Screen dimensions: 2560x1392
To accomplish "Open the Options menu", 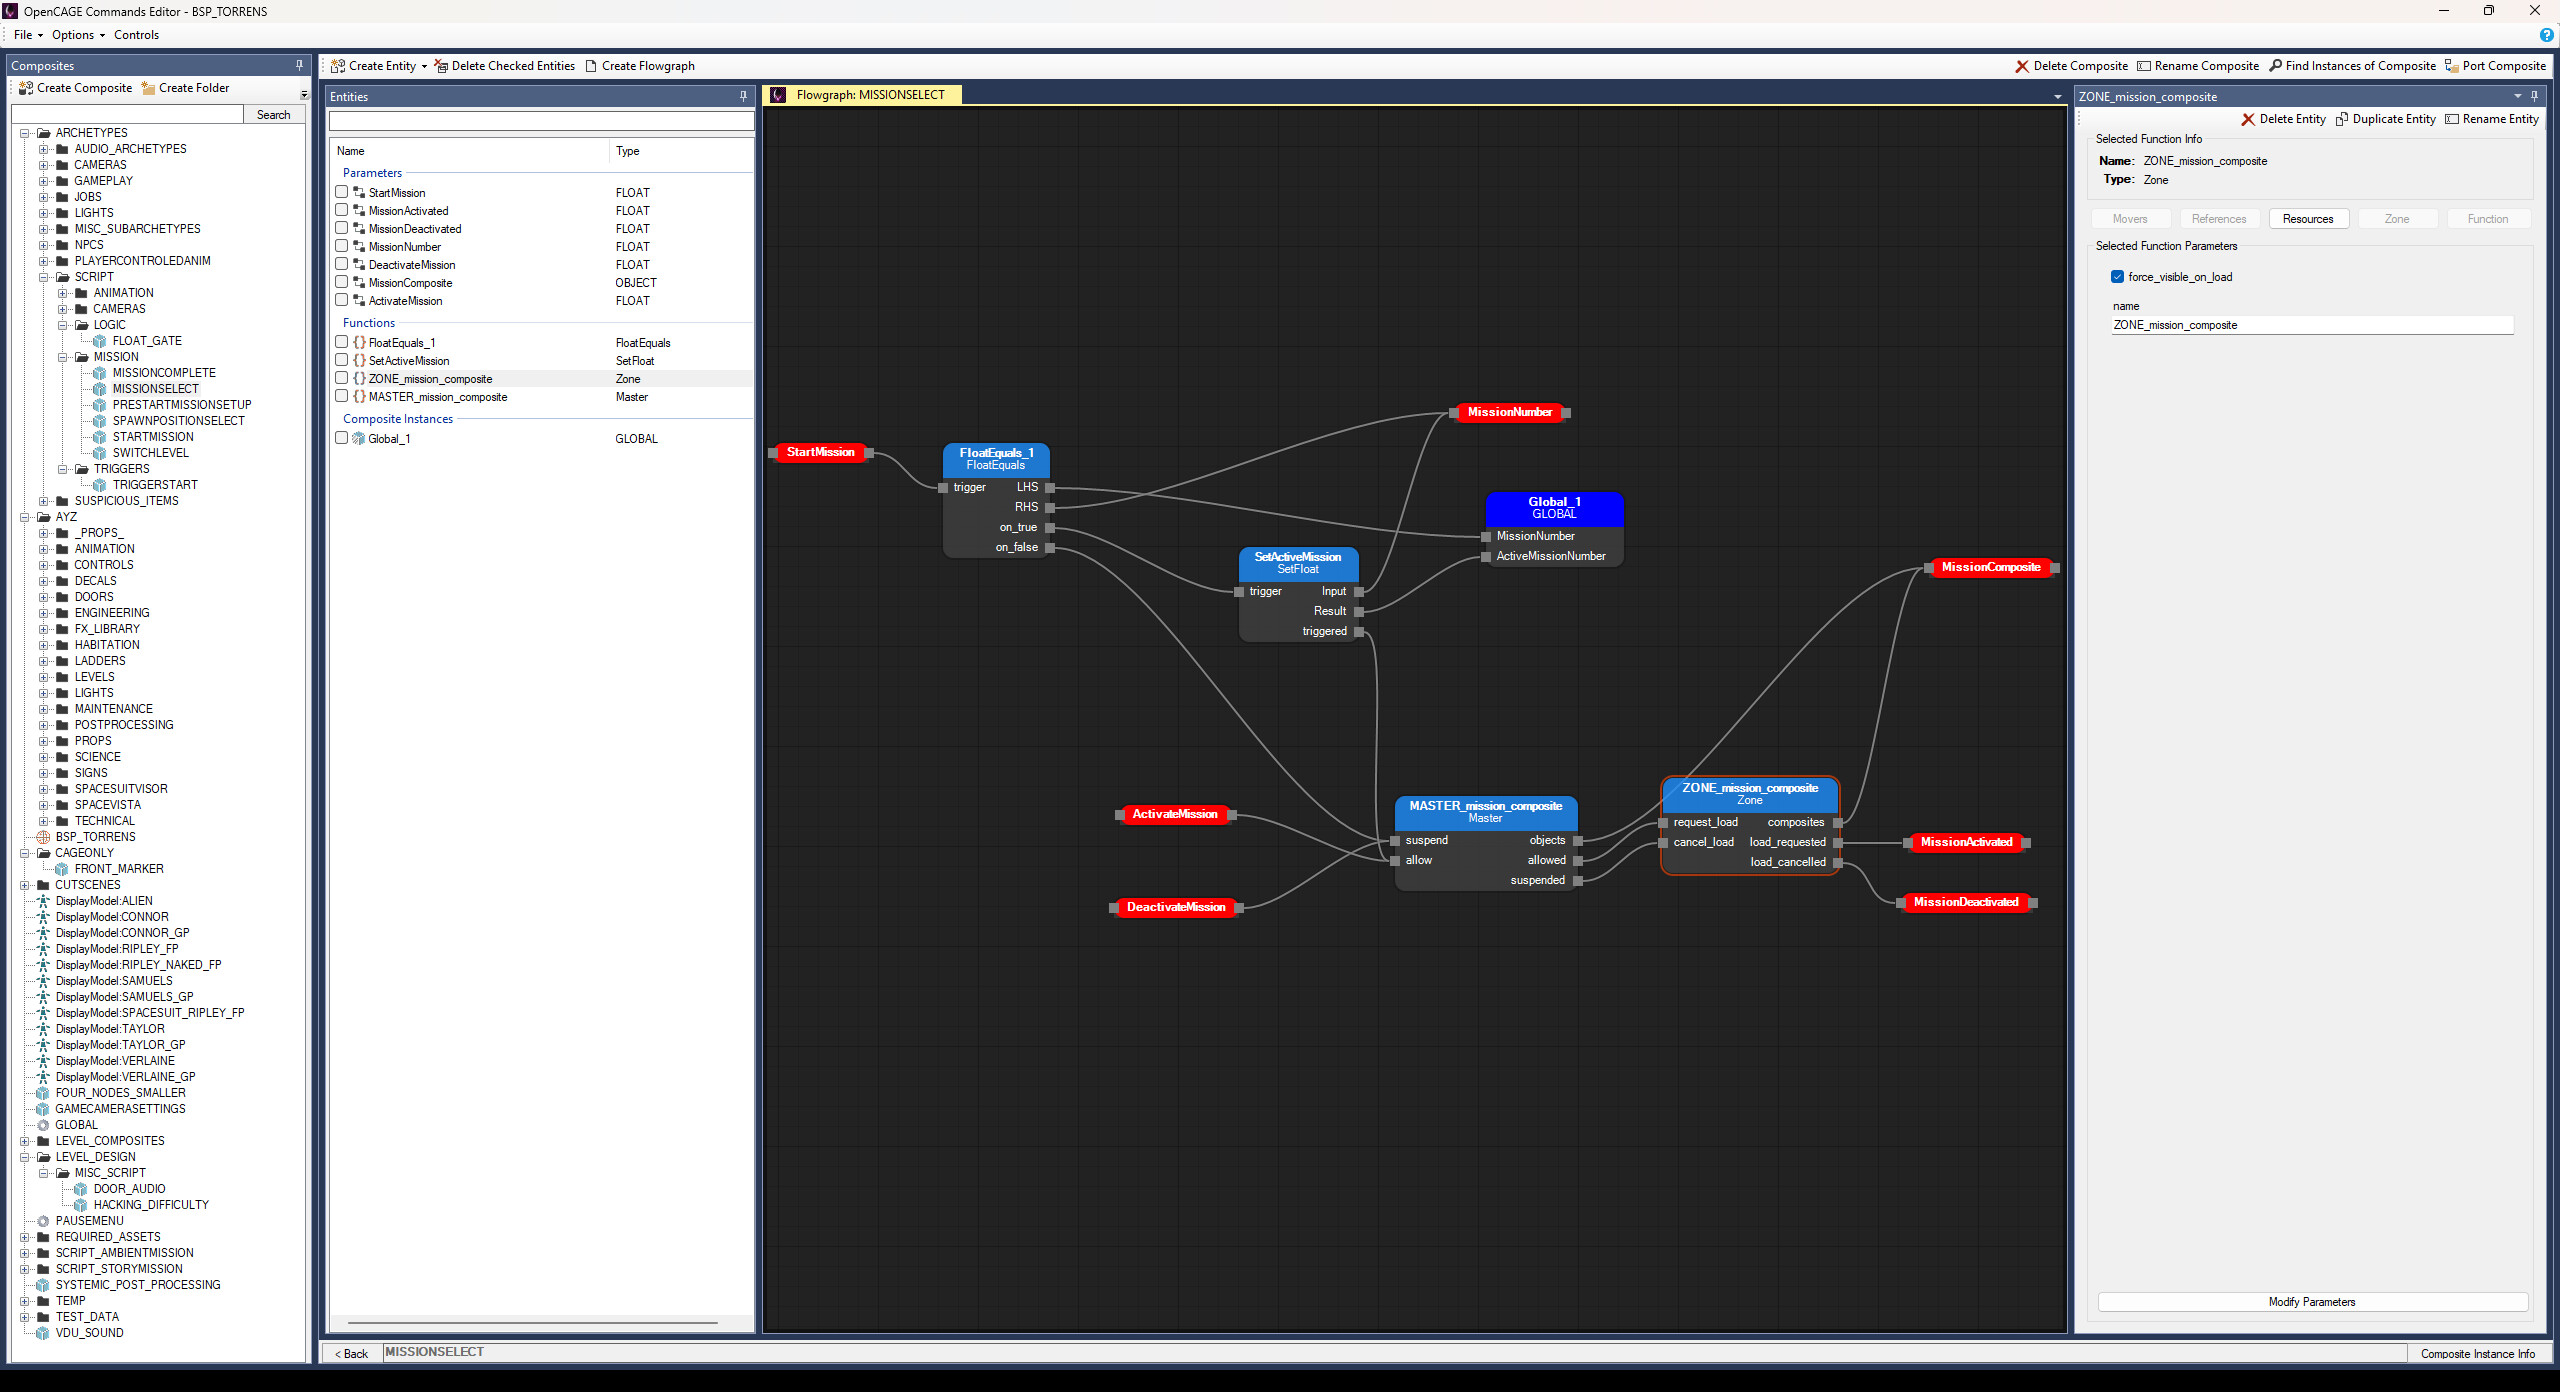I will click(x=72, y=34).
